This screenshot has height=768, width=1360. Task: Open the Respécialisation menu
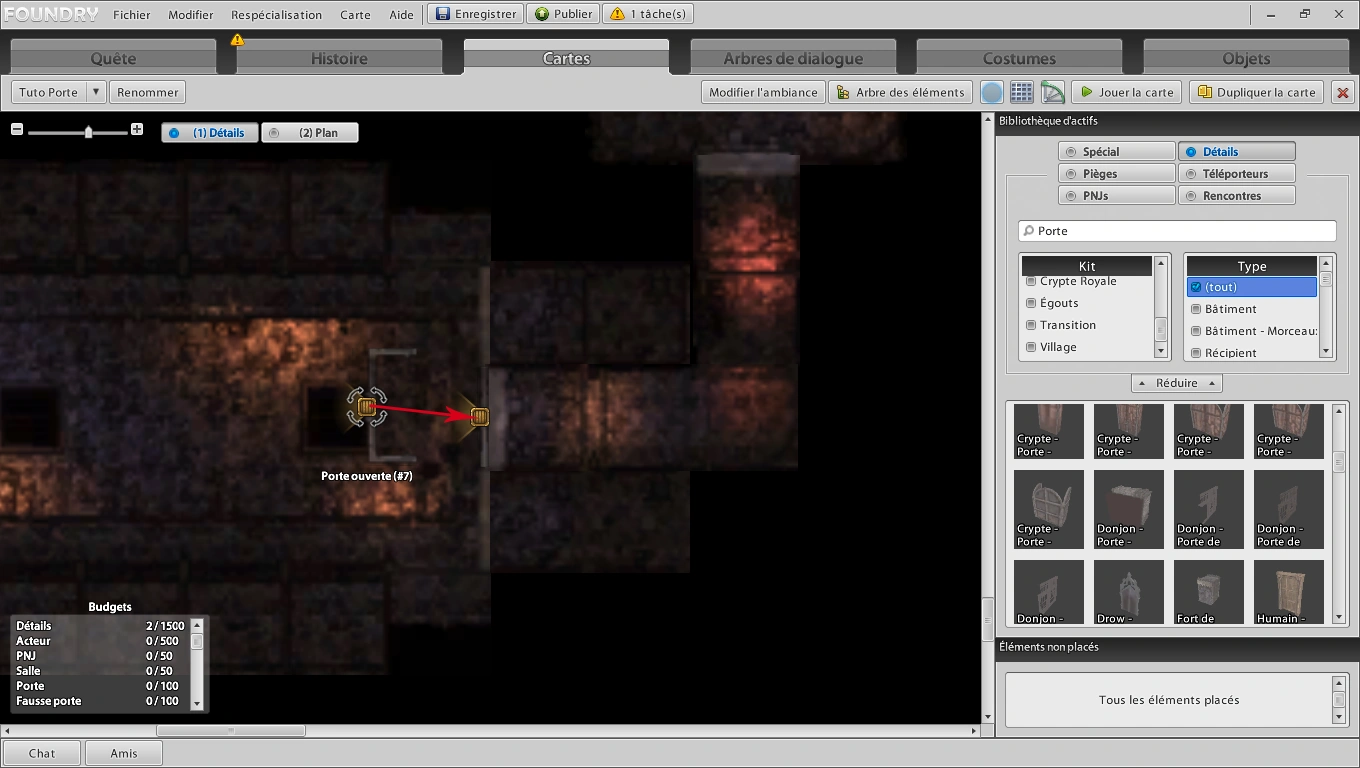click(277, 15)
